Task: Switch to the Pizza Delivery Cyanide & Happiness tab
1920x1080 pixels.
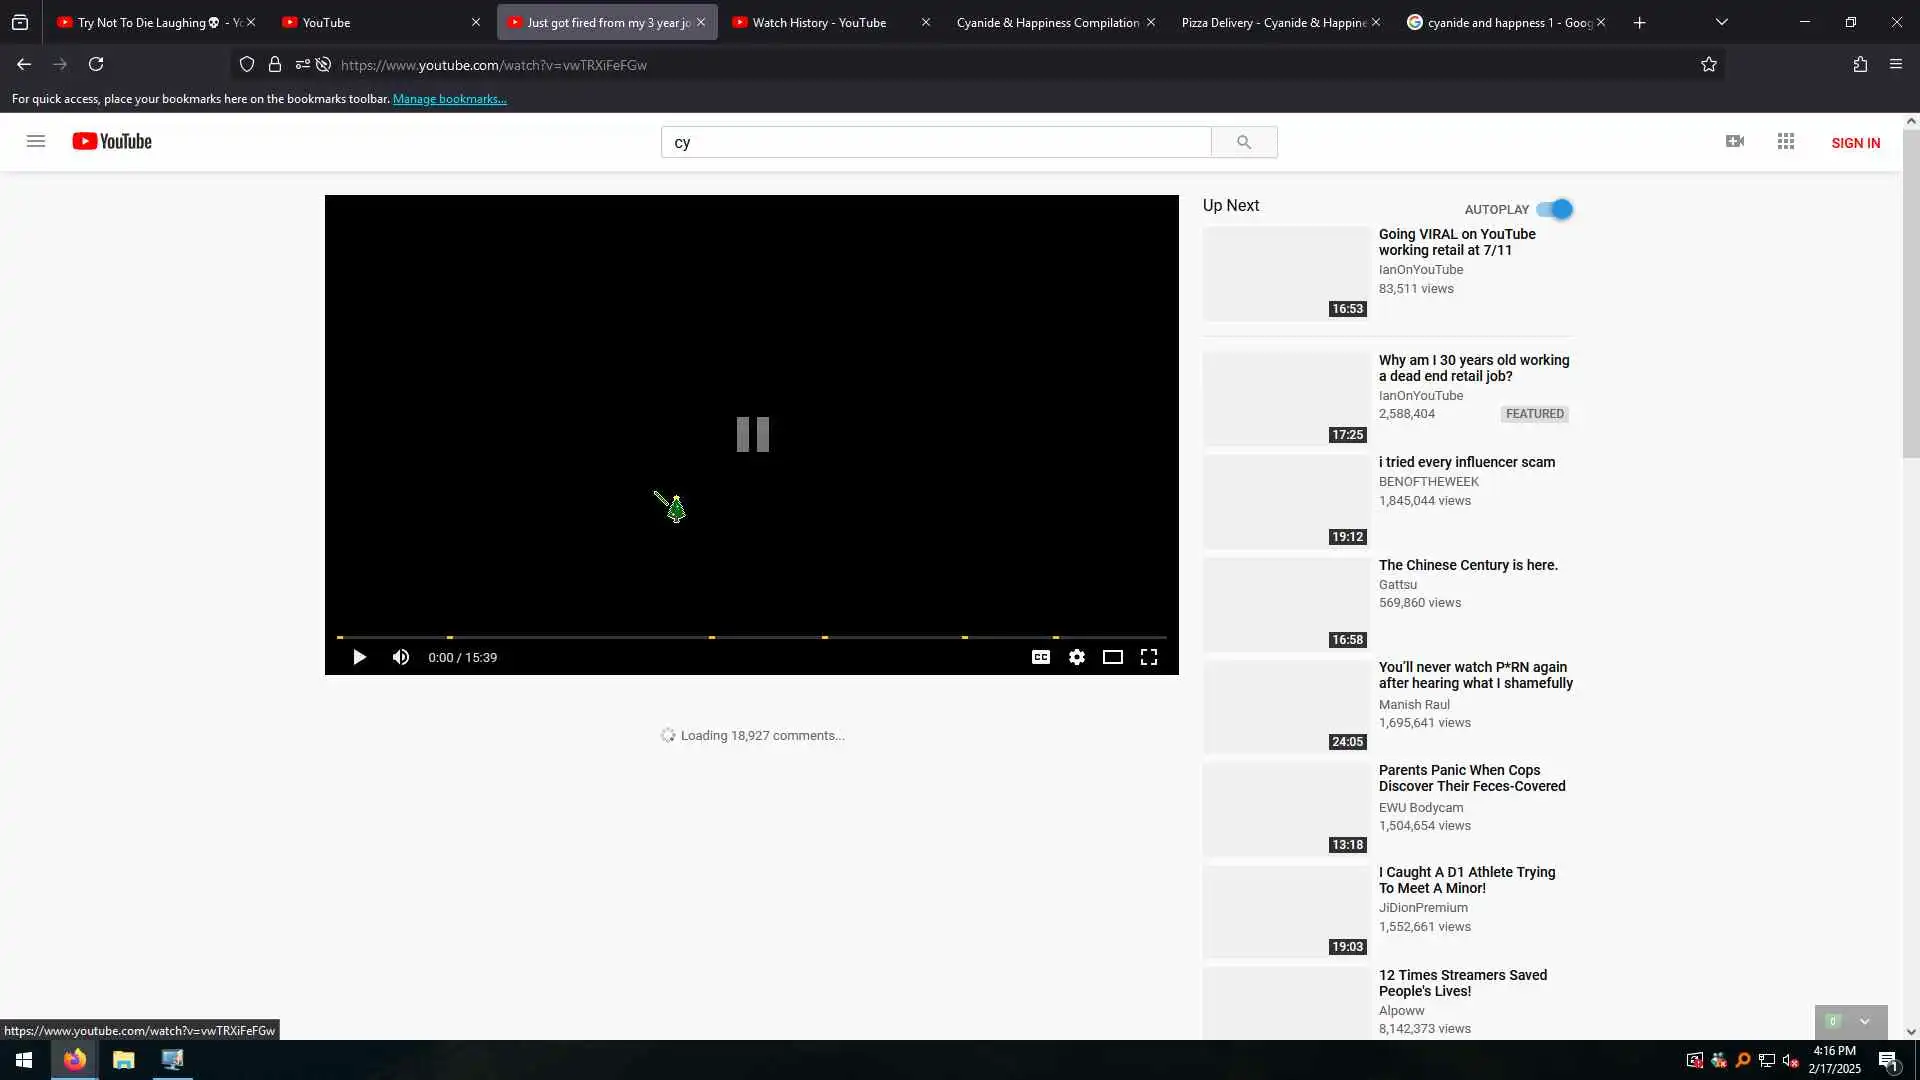Action: (1273, 22)
